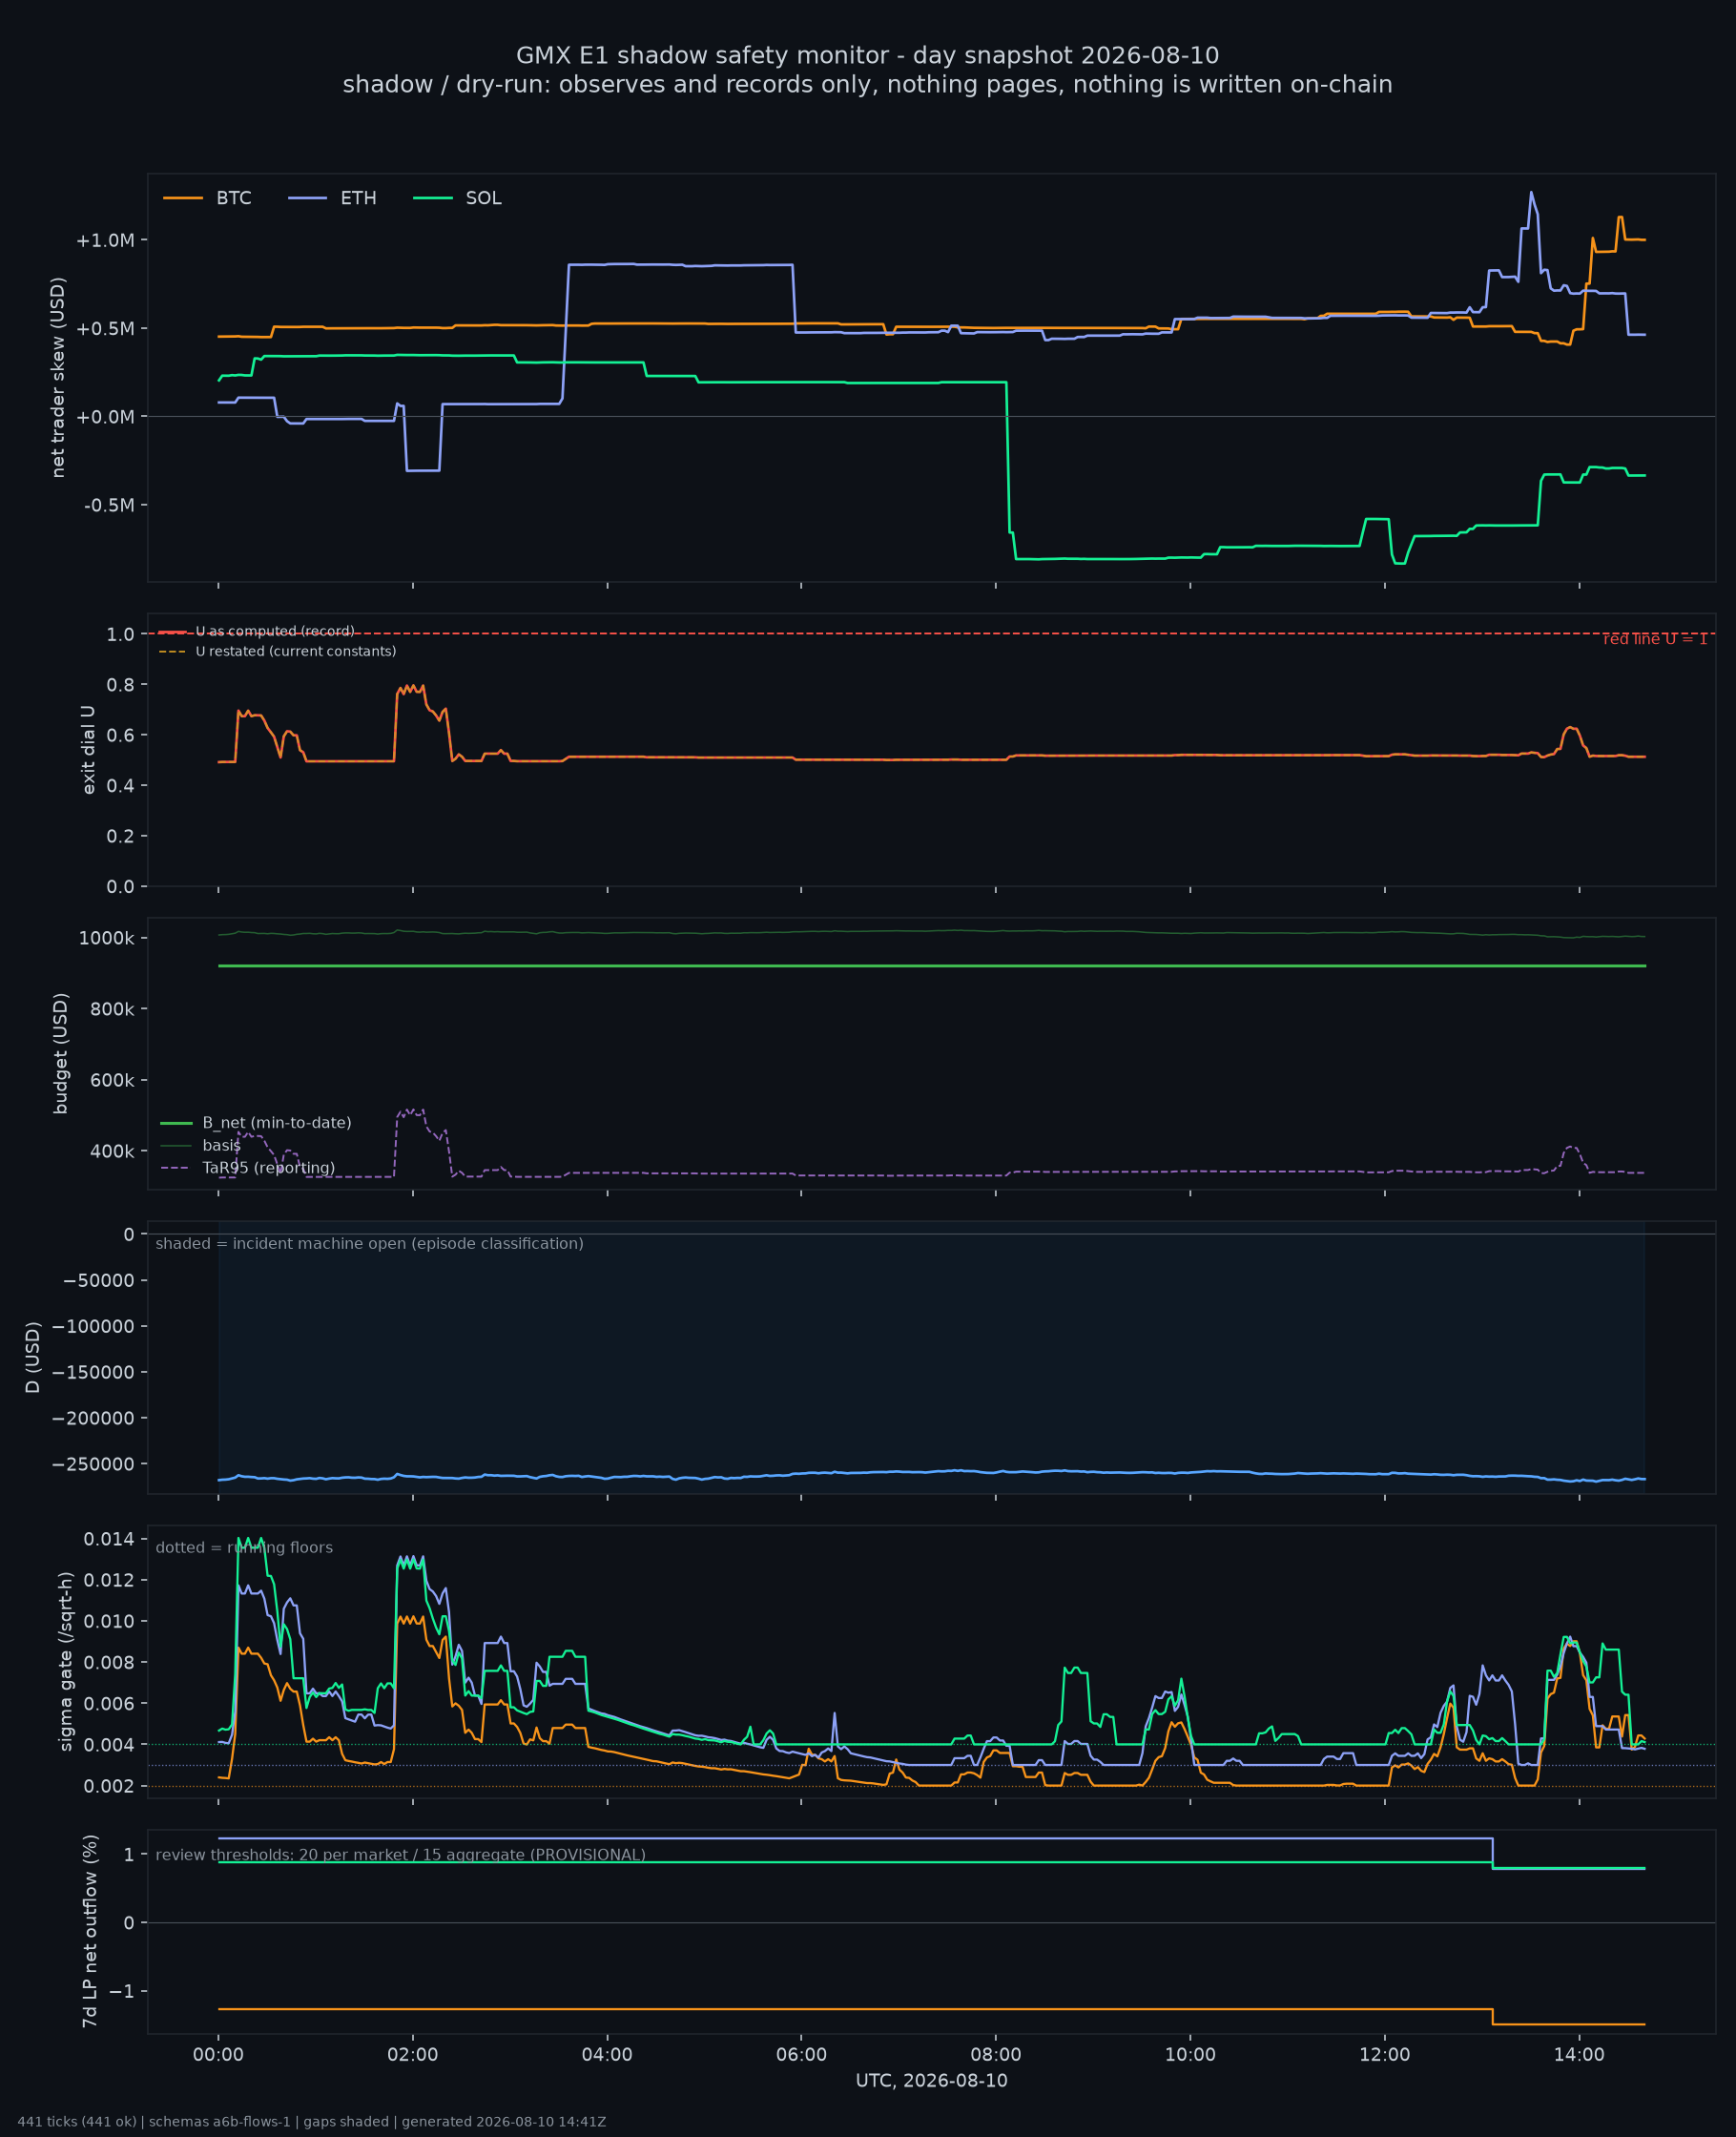This screenshot has height=2137, width=1736.
Task: Click the "shaded = incident machine open" note
Action: coord(369,1243)
